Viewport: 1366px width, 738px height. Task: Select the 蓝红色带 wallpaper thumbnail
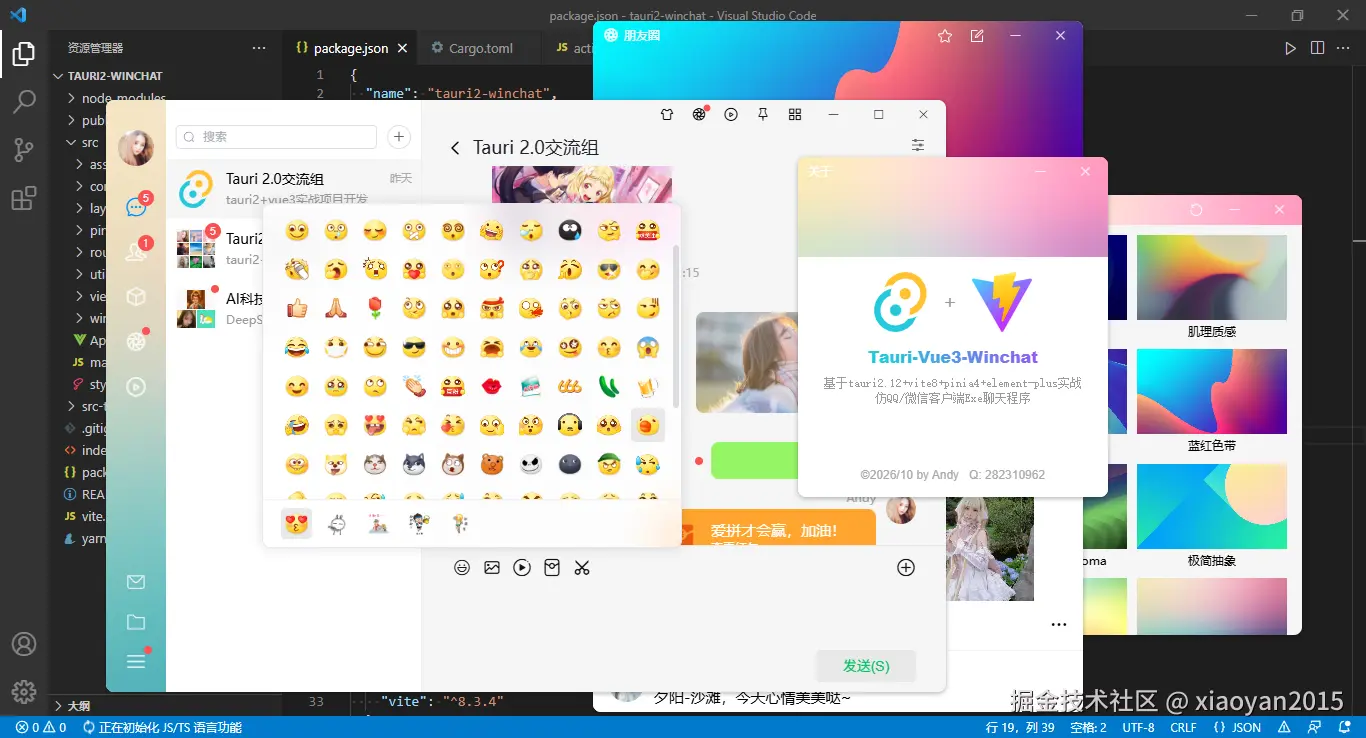pyautogui.click(x=1212, y=391)
